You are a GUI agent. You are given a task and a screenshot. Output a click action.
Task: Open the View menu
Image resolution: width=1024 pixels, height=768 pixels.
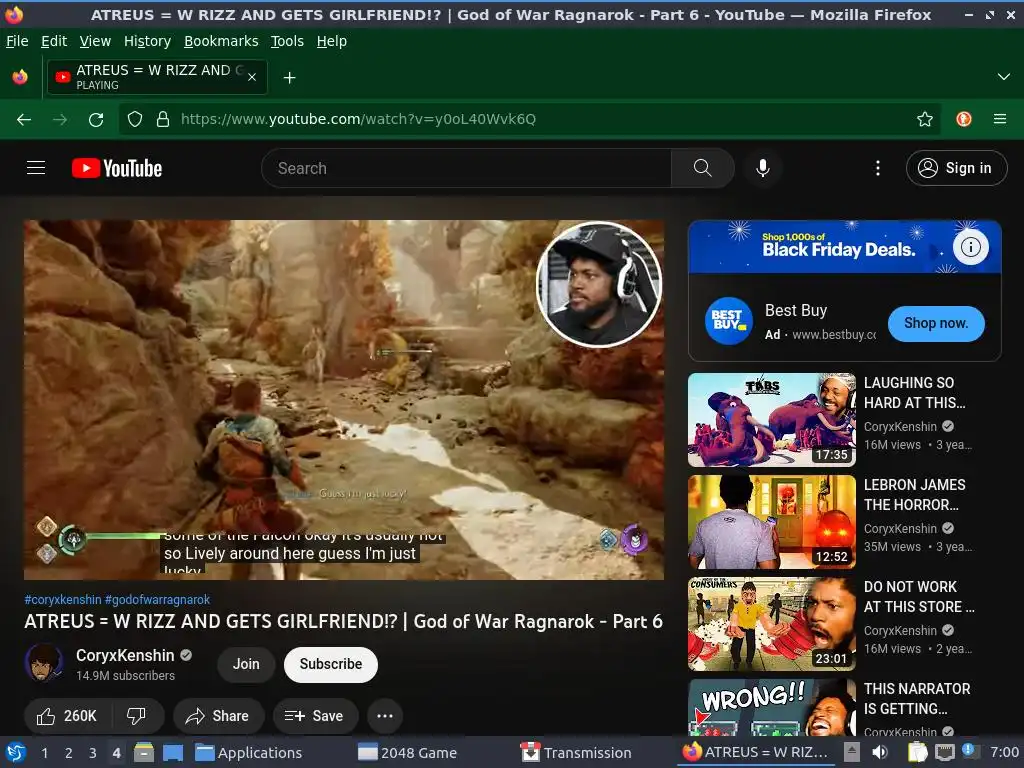tap(95, 41)
